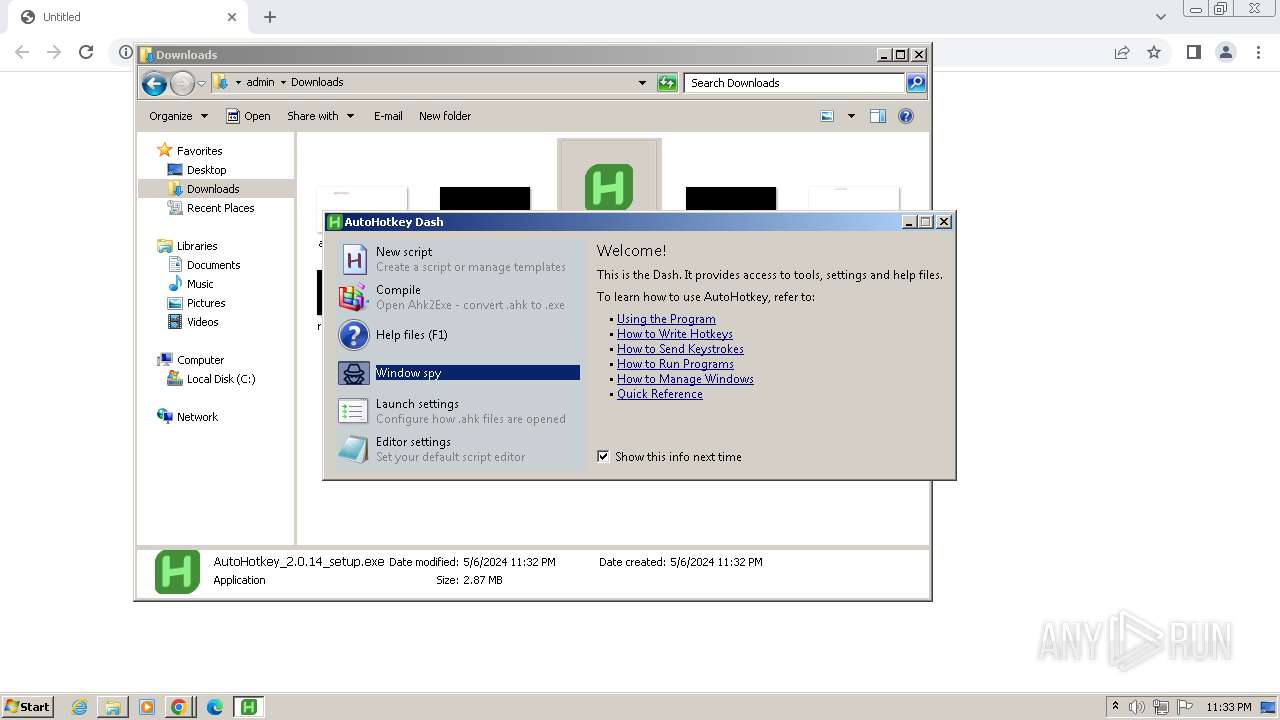This screenshot has width=1280, height=720.
Task: Select Network in navigation pane
Action: coord(197,417)
